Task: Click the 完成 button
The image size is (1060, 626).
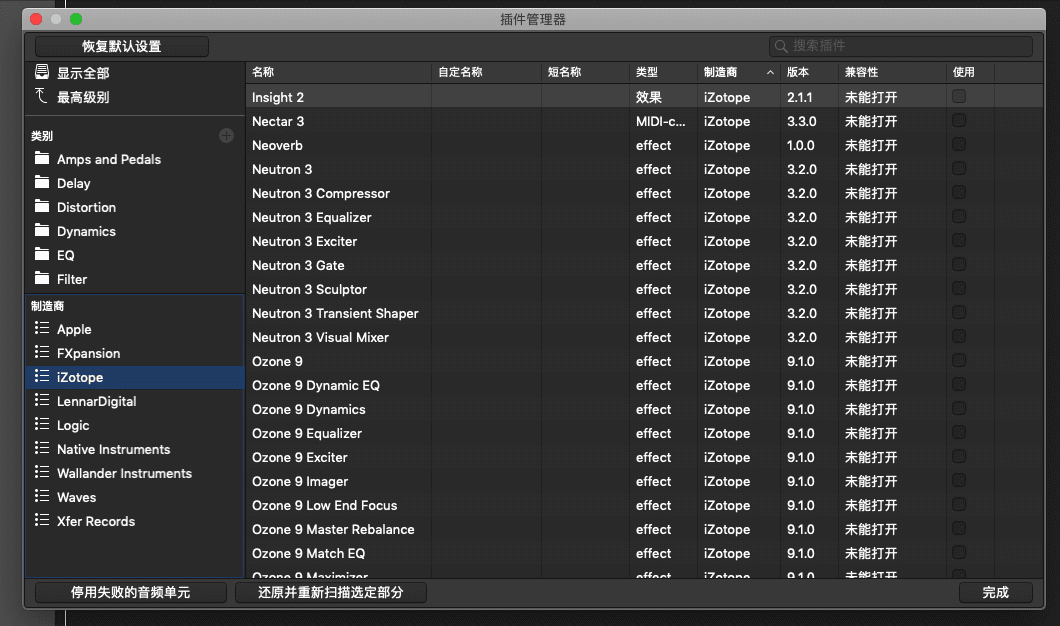Action: click(996, 592)
